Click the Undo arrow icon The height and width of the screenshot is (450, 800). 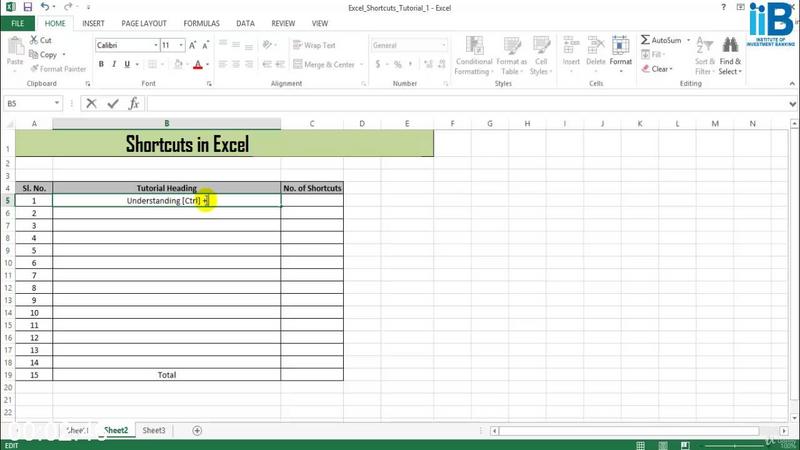coord(45,7)
